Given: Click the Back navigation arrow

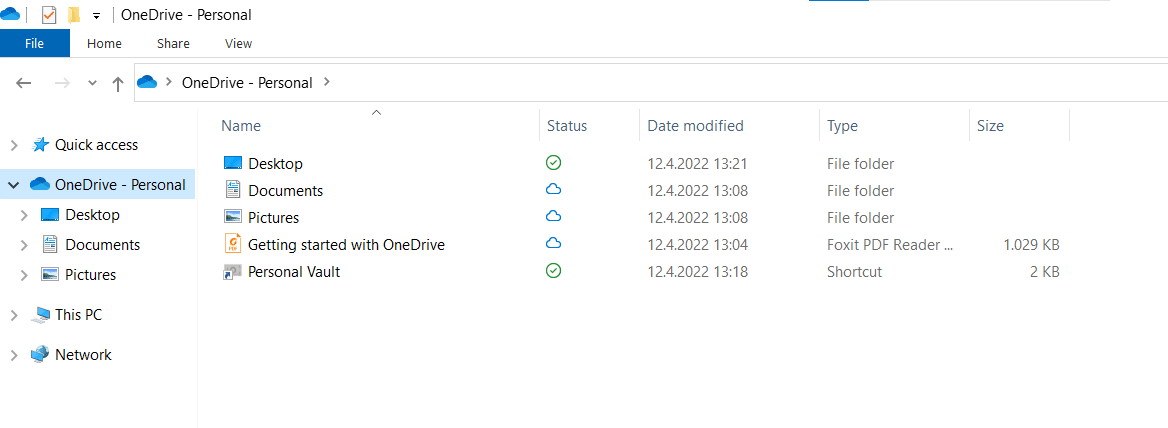Looking at the screenshot, I should [24, 83].
